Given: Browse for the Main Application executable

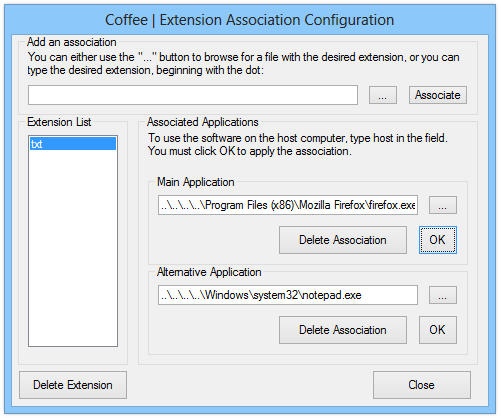Looking at the screenshot, I should 443,205.
